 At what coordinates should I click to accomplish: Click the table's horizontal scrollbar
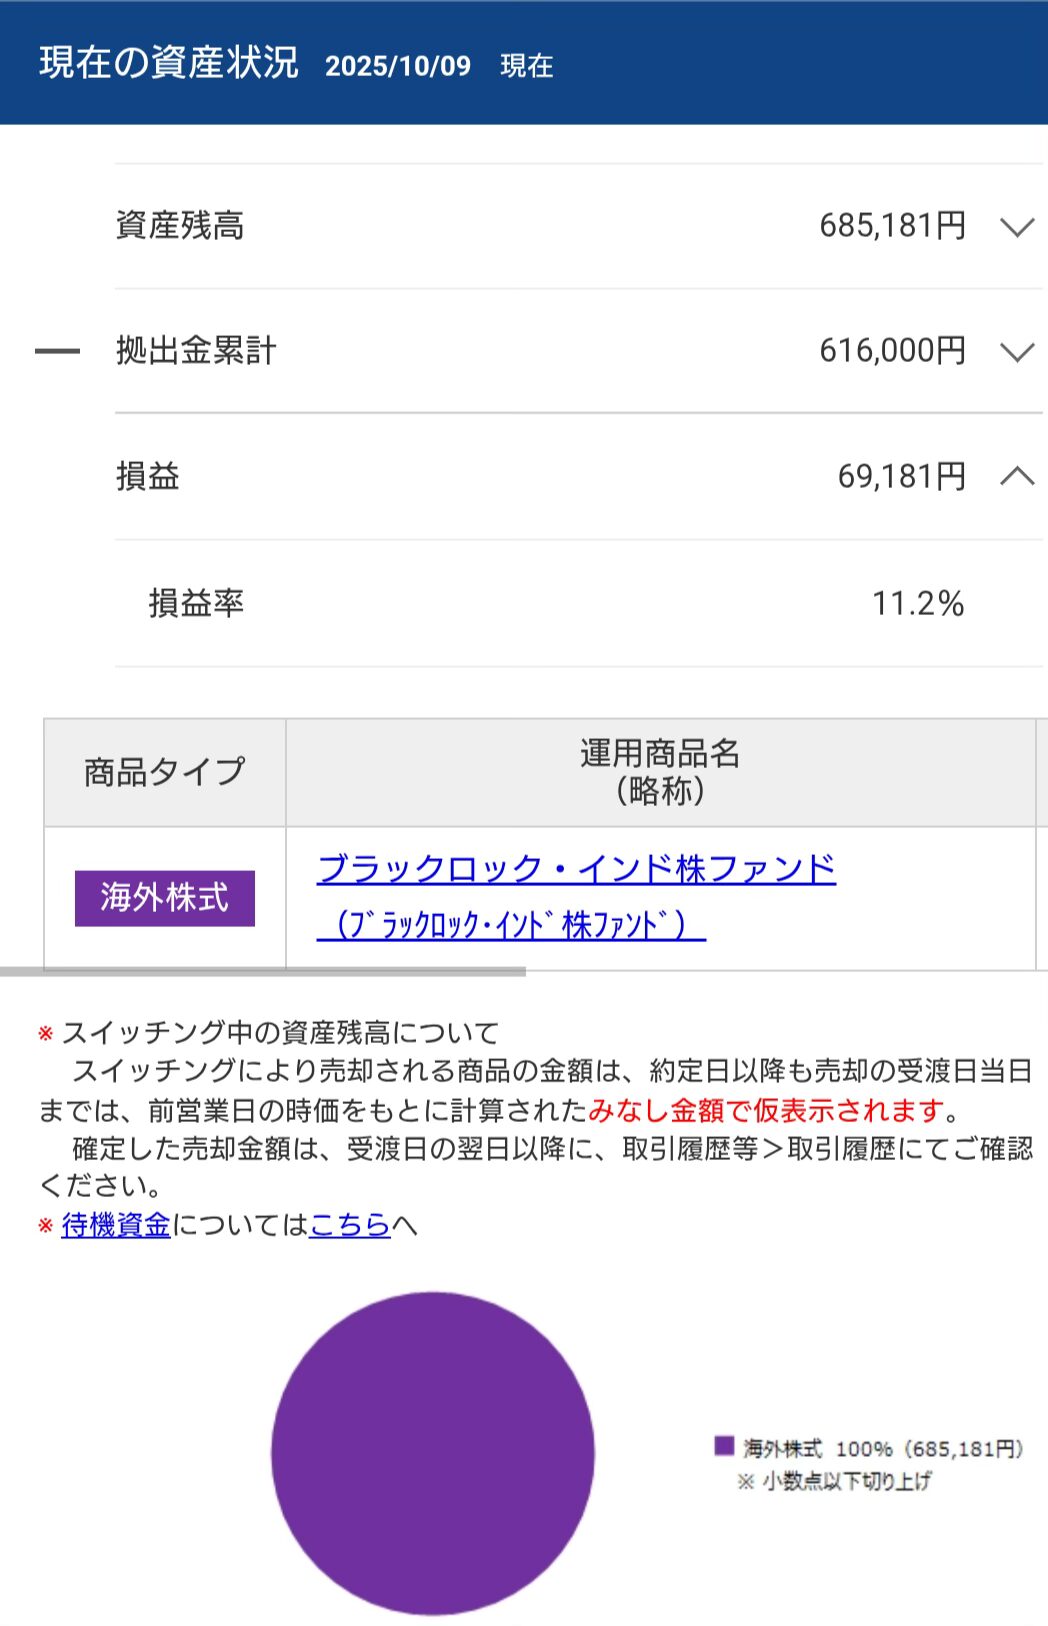[x=262, y=971]
